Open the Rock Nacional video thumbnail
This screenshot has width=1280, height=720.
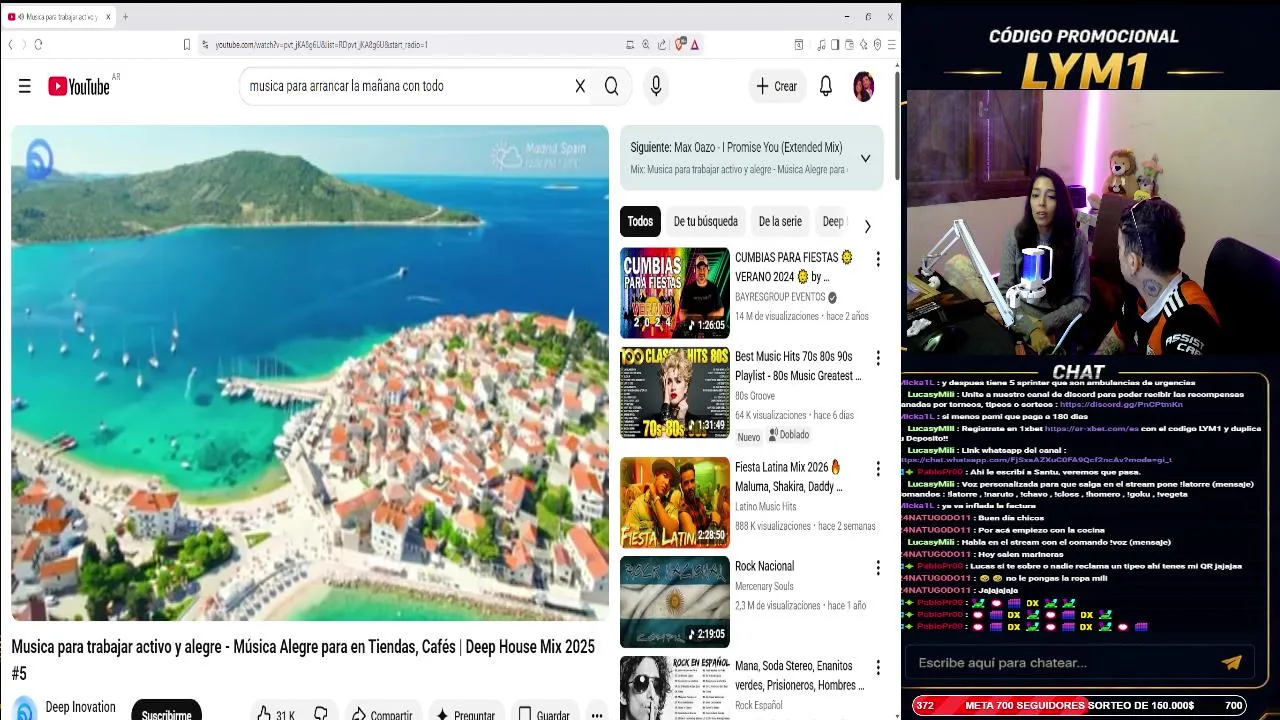pyautogui.click(x=675, y=602)
